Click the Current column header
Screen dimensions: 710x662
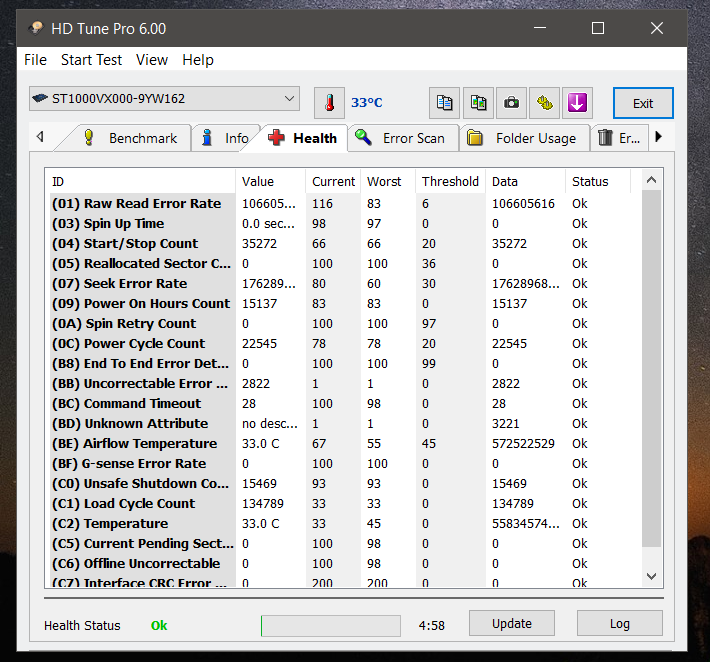(333, 182)
